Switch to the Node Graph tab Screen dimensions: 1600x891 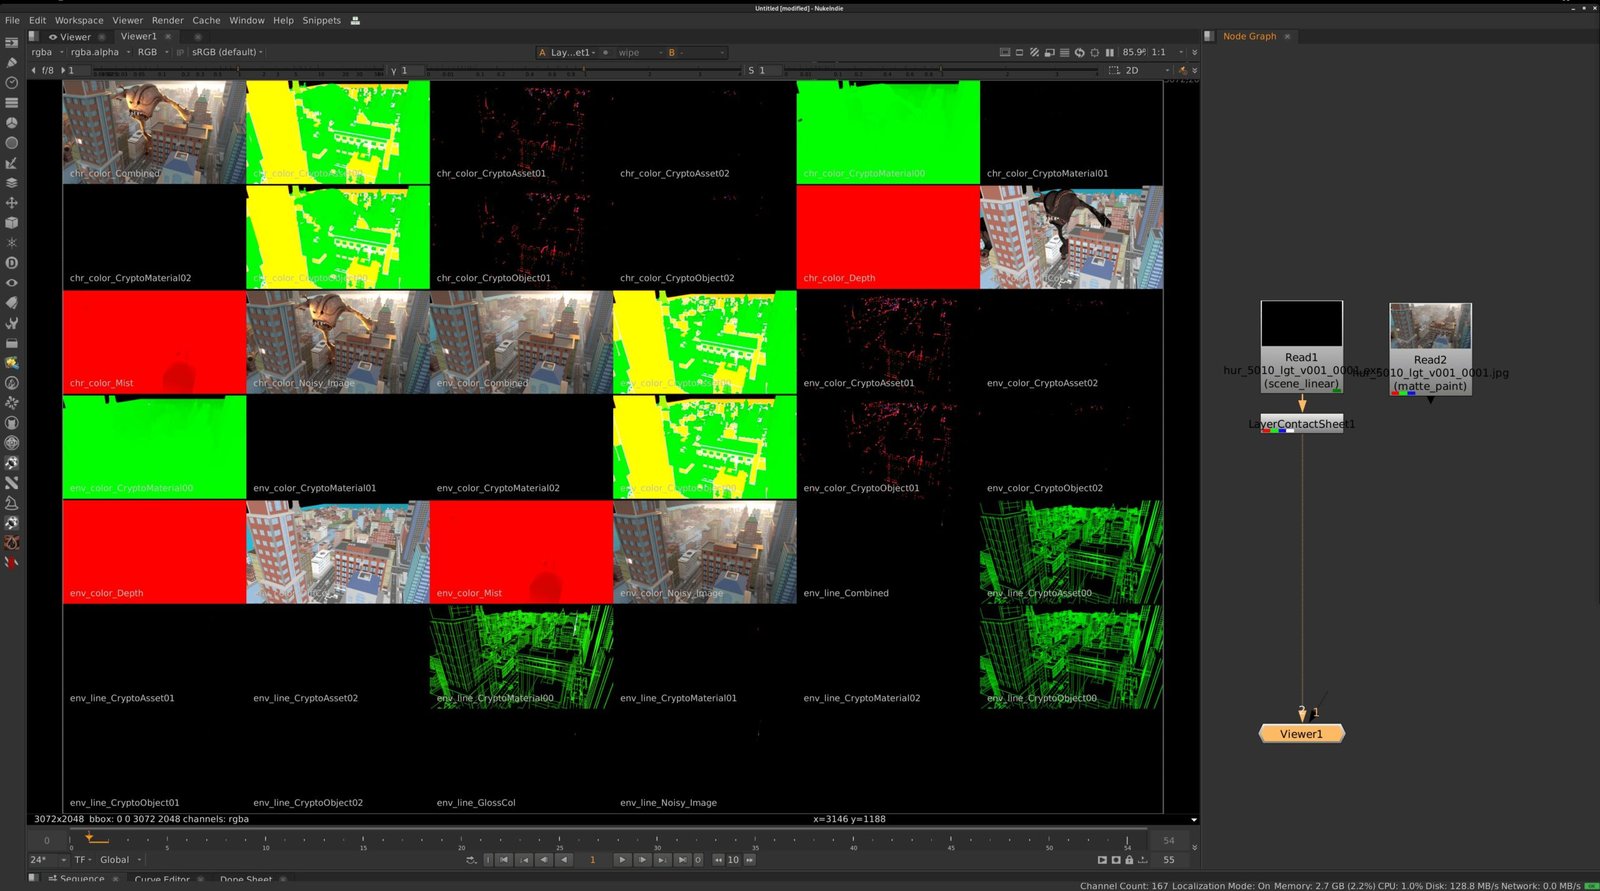tap(1249, 36)
